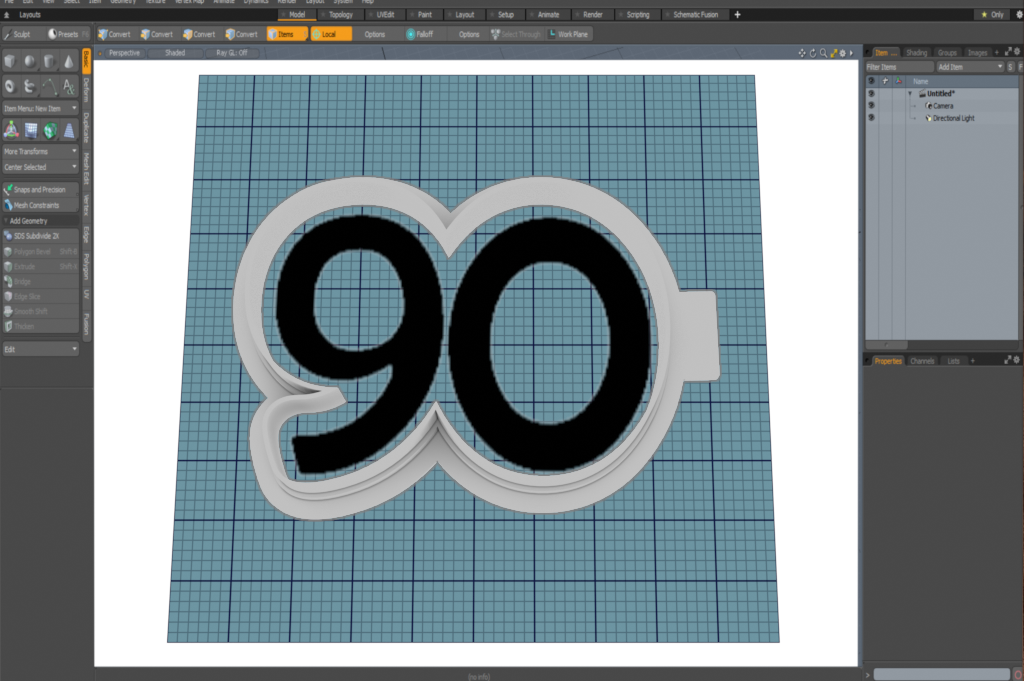The height and width of the screenshot is (681, 1024).
Task: Toggle the Work Plane option
Action: pyautogui.click(x=568, y=34)
